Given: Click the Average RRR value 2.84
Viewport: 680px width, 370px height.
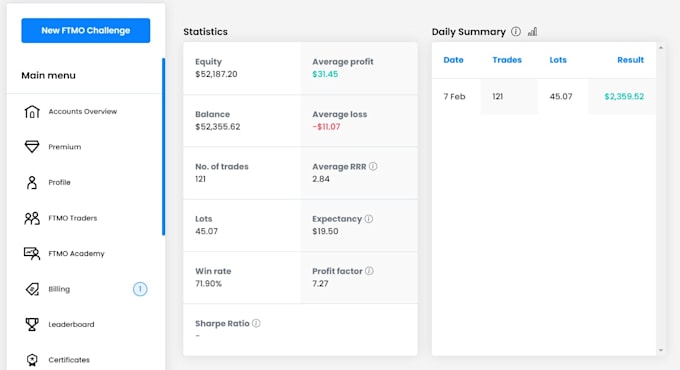Looking at the screenshot, I should [x=321, y=179].
